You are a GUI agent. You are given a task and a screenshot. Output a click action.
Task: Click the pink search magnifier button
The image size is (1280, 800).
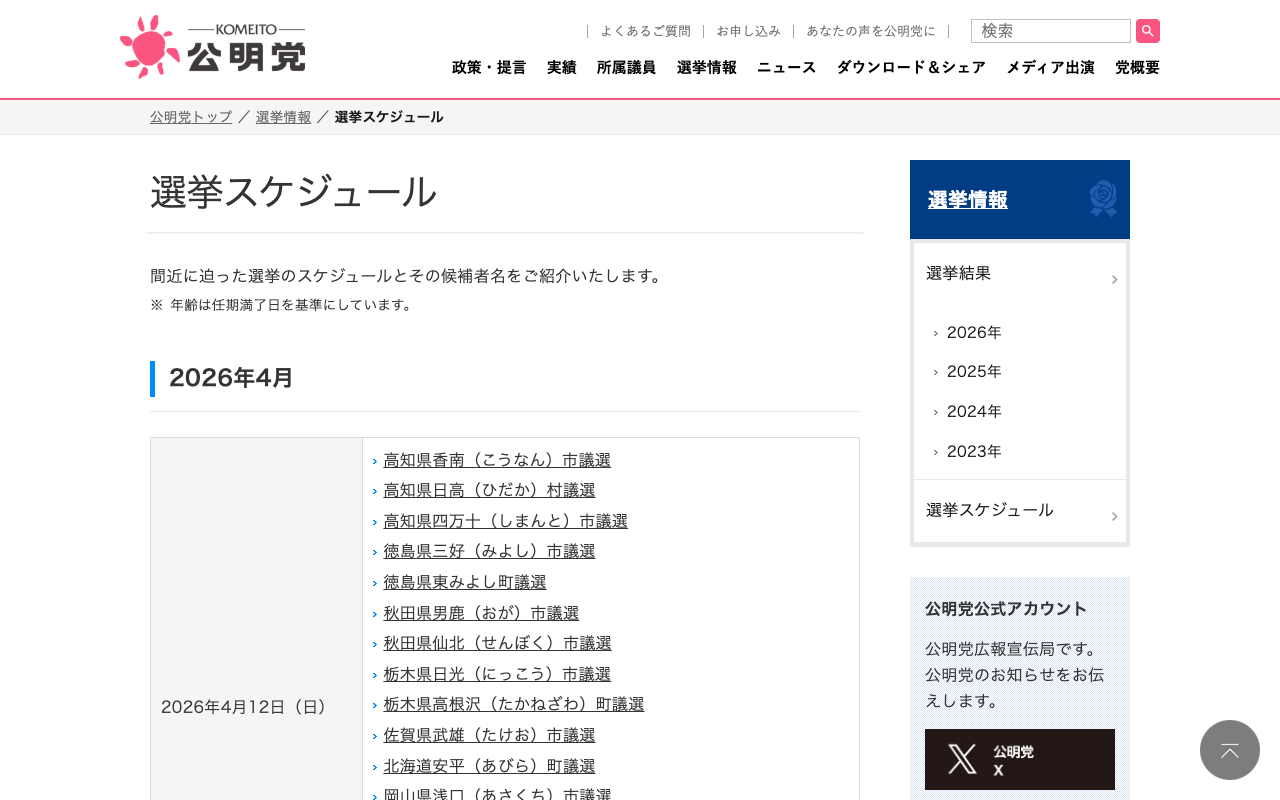coord(1148,31)
